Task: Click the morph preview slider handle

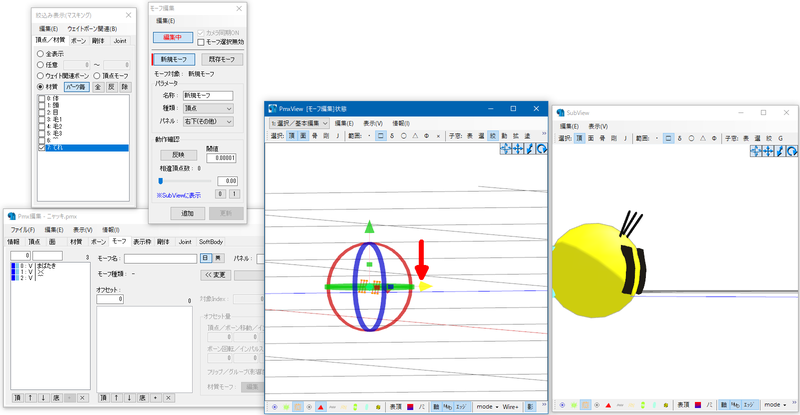Action: pos(161,181)
